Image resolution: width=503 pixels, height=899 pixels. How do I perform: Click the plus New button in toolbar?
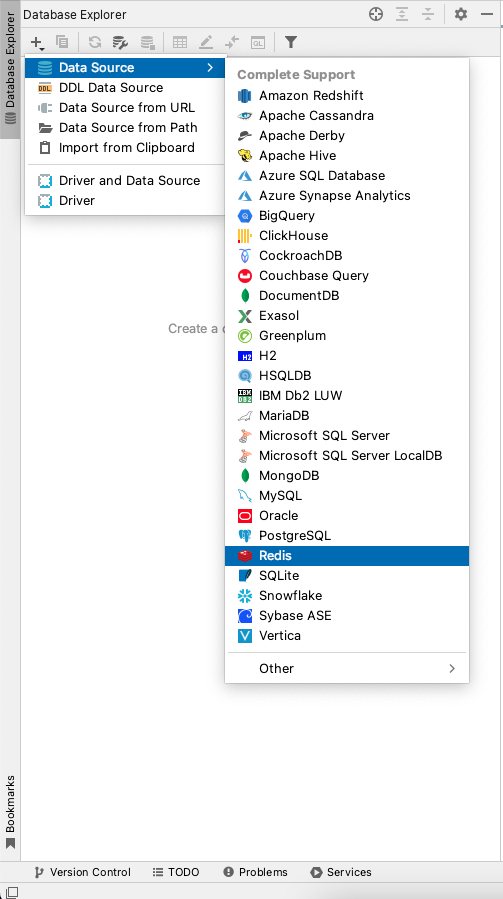[x=37, y=42]
